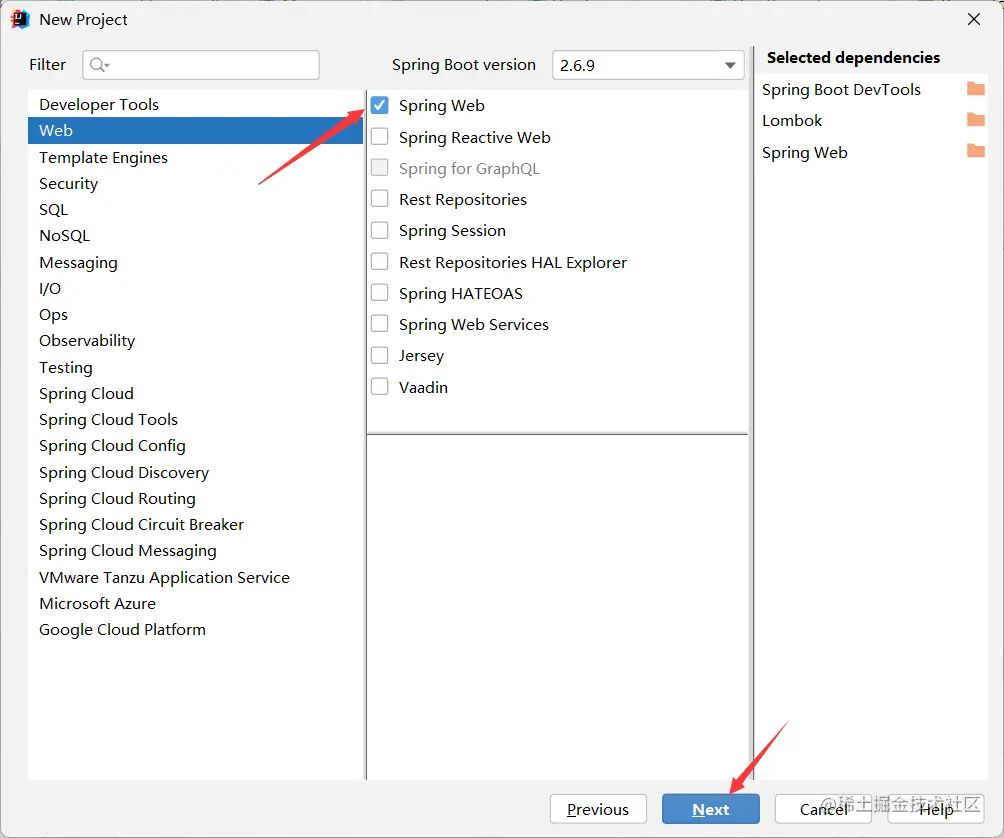Select the Microsoft Azure category
The image size is (1004, 838).
[x=195, y=604]
